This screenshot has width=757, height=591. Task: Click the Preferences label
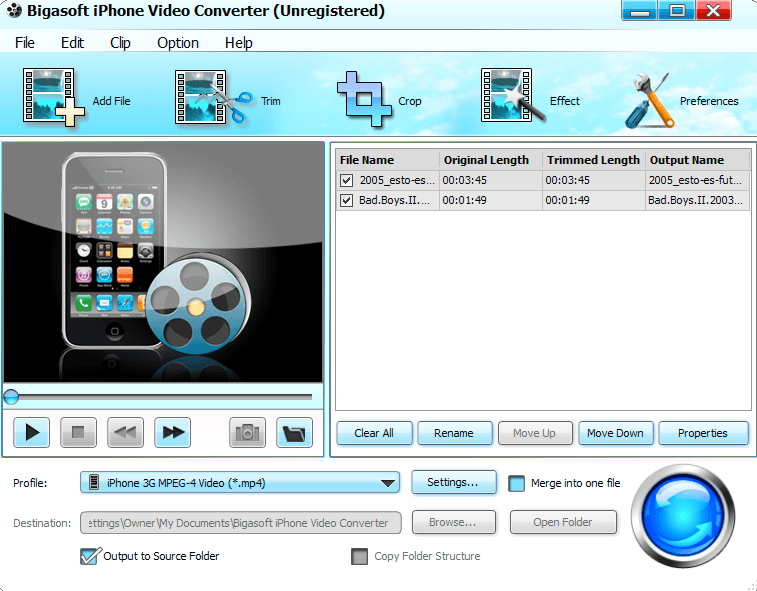(709, 101)
